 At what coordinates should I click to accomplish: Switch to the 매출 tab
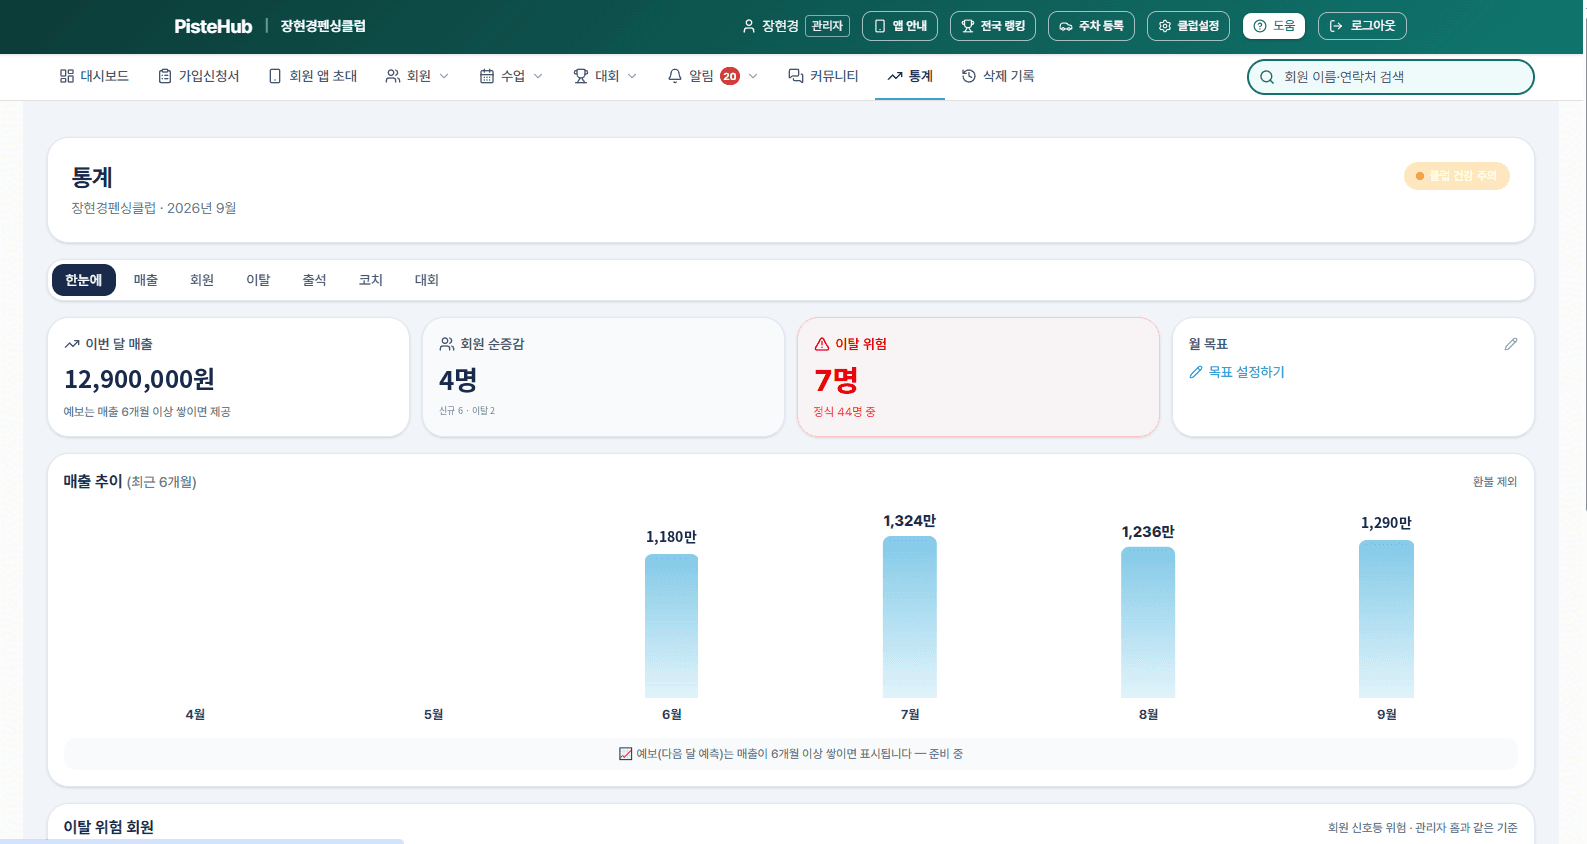[146, 280]
